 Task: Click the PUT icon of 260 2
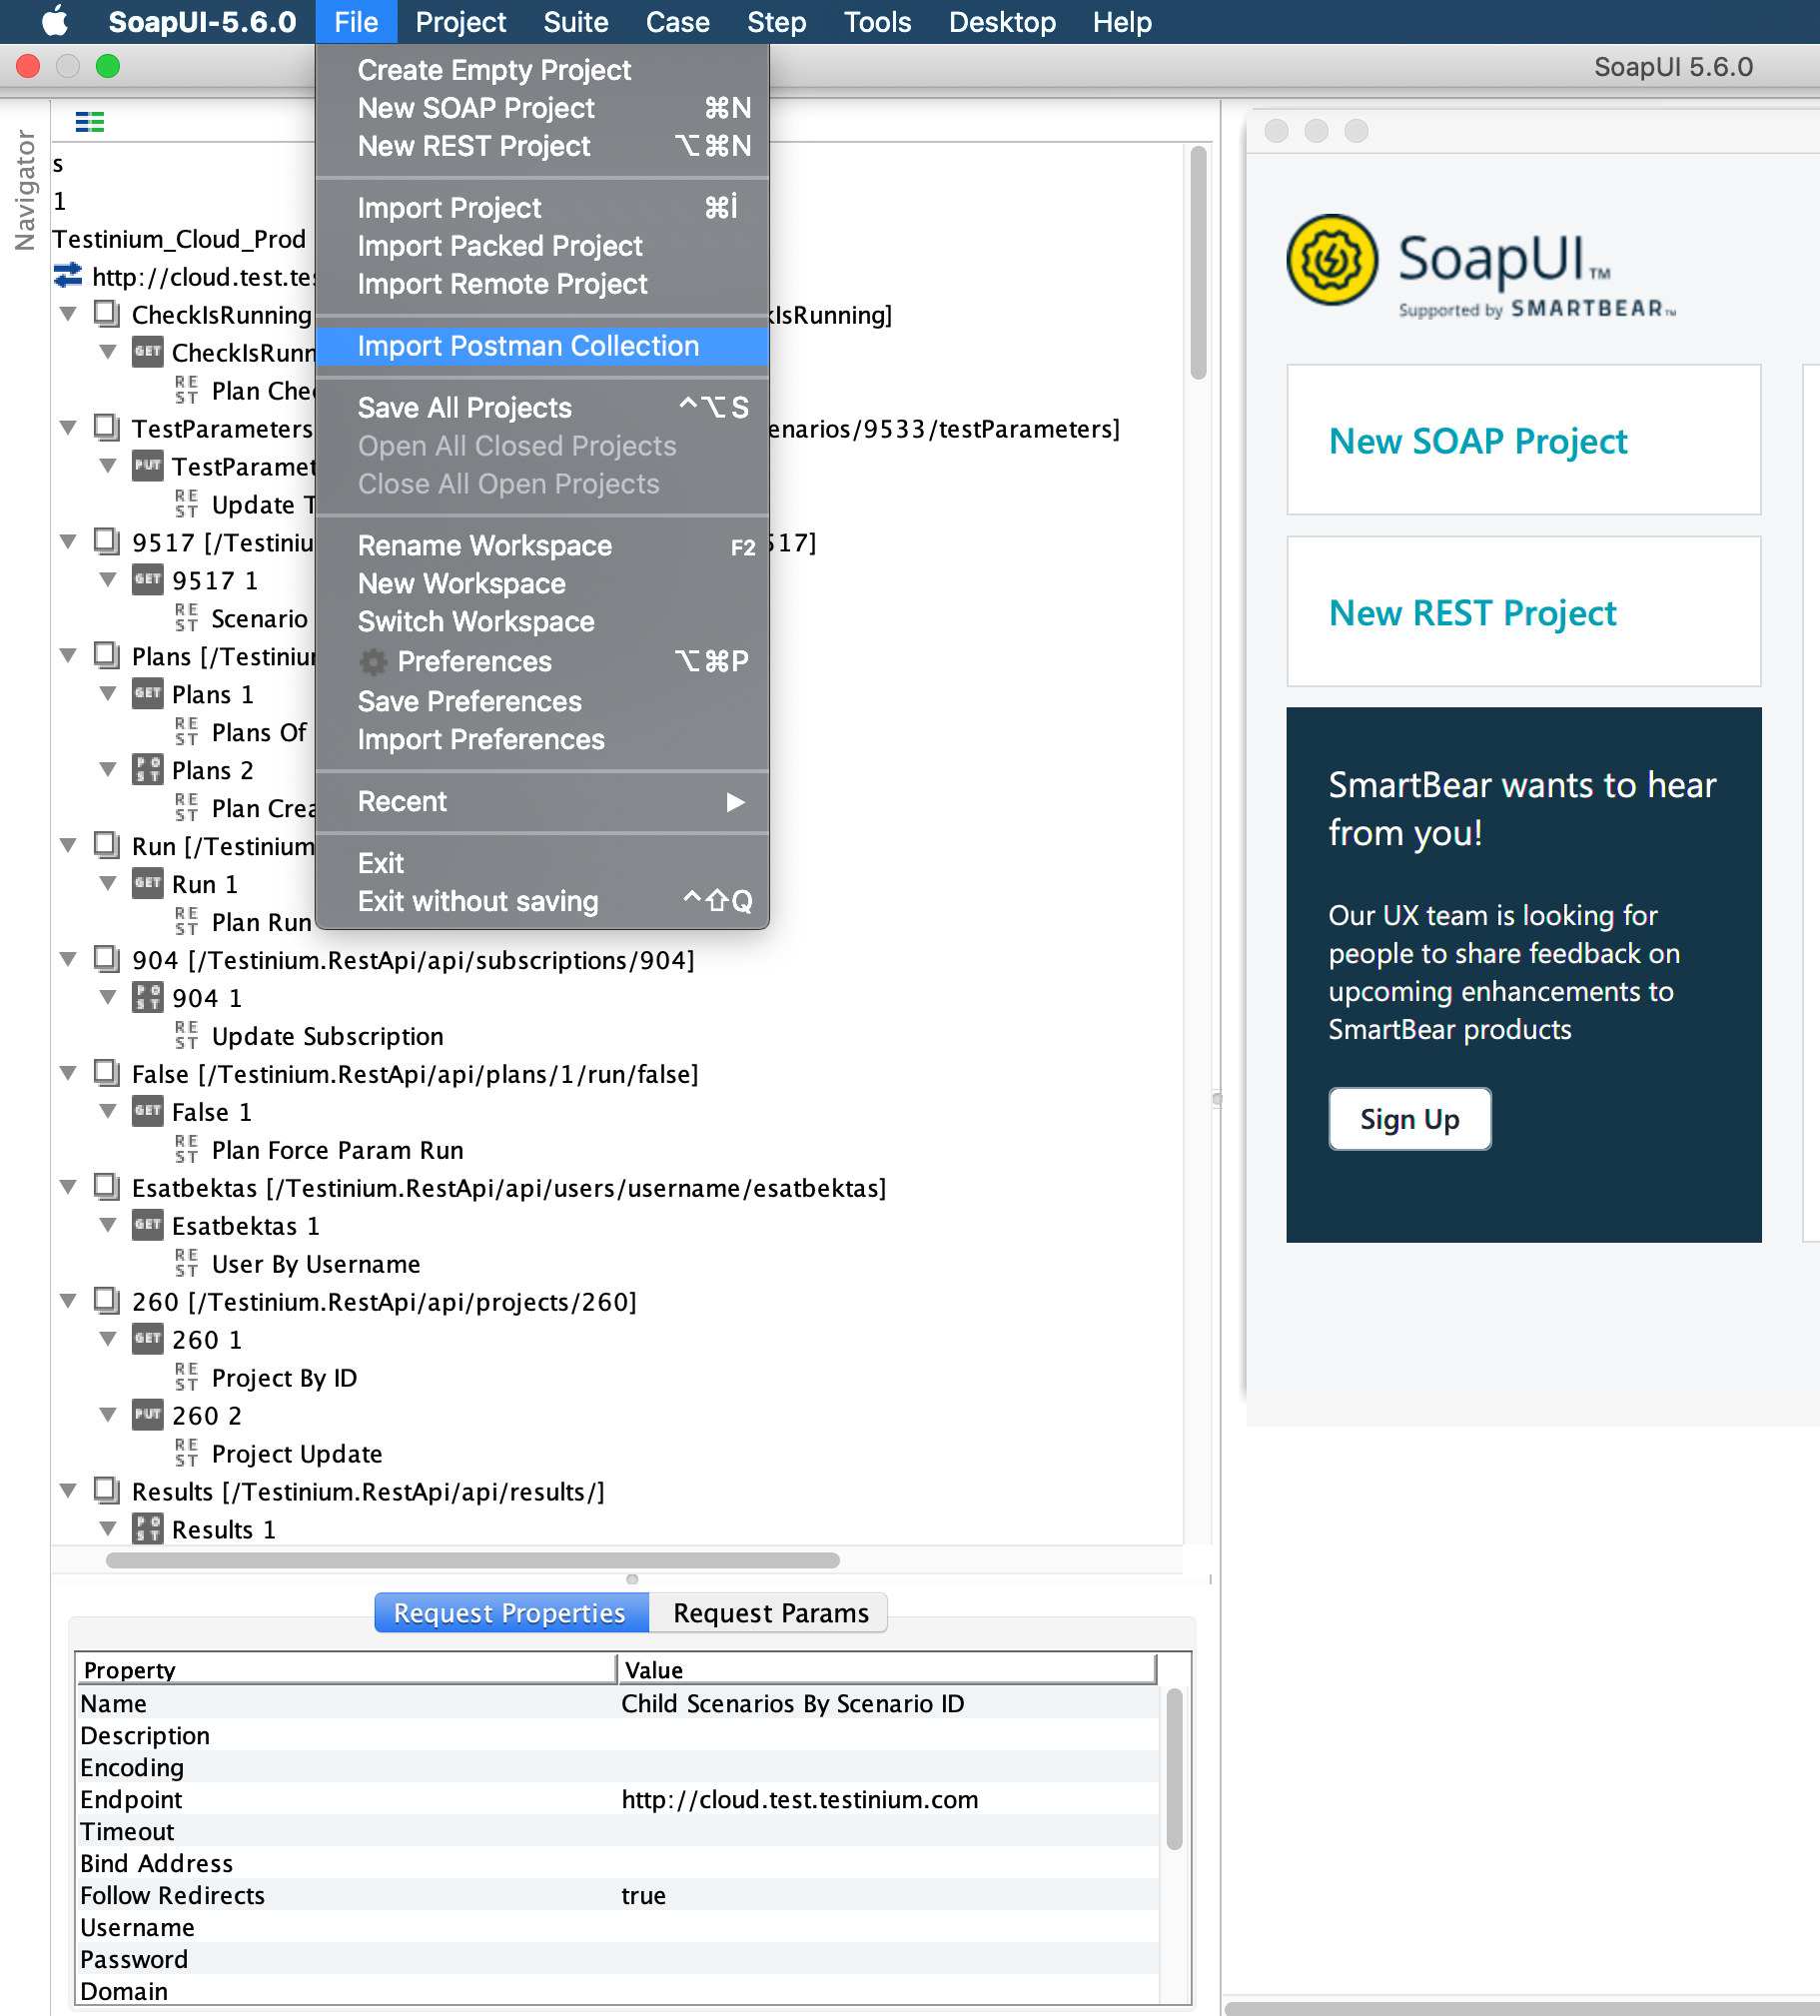pyautogui.click(x=148, y=1415)
